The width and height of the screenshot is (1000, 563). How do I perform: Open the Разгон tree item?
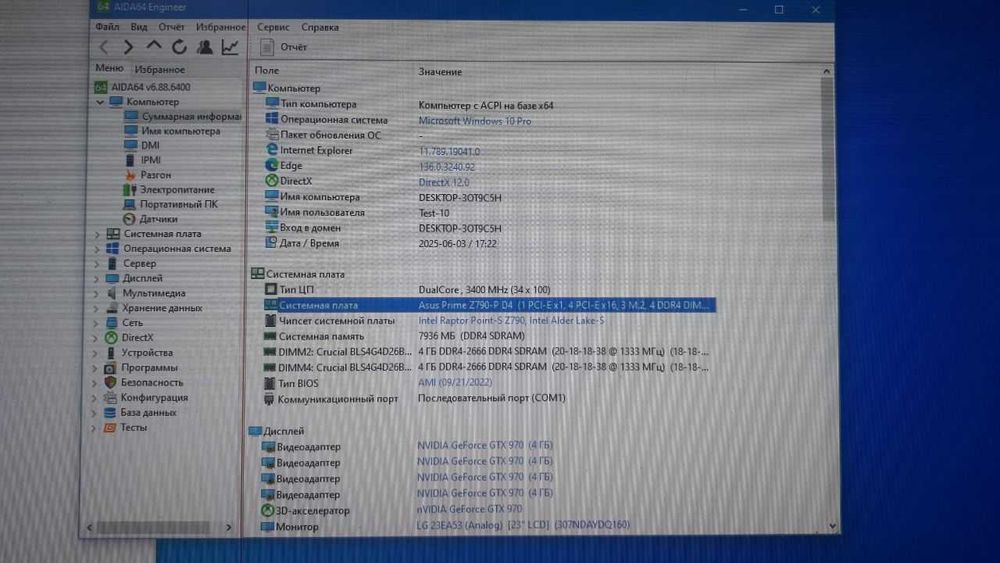click(156, 175)
